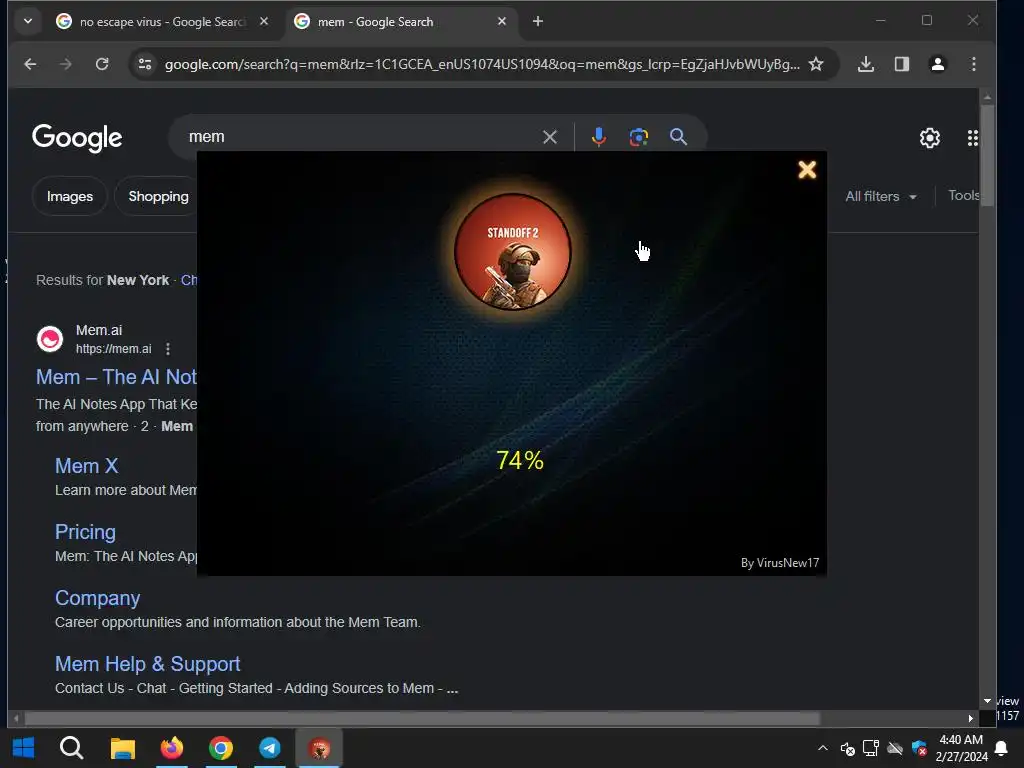Click the Google logo
The width and height of the screenshot is (1024, 768).
coord(77,137)
